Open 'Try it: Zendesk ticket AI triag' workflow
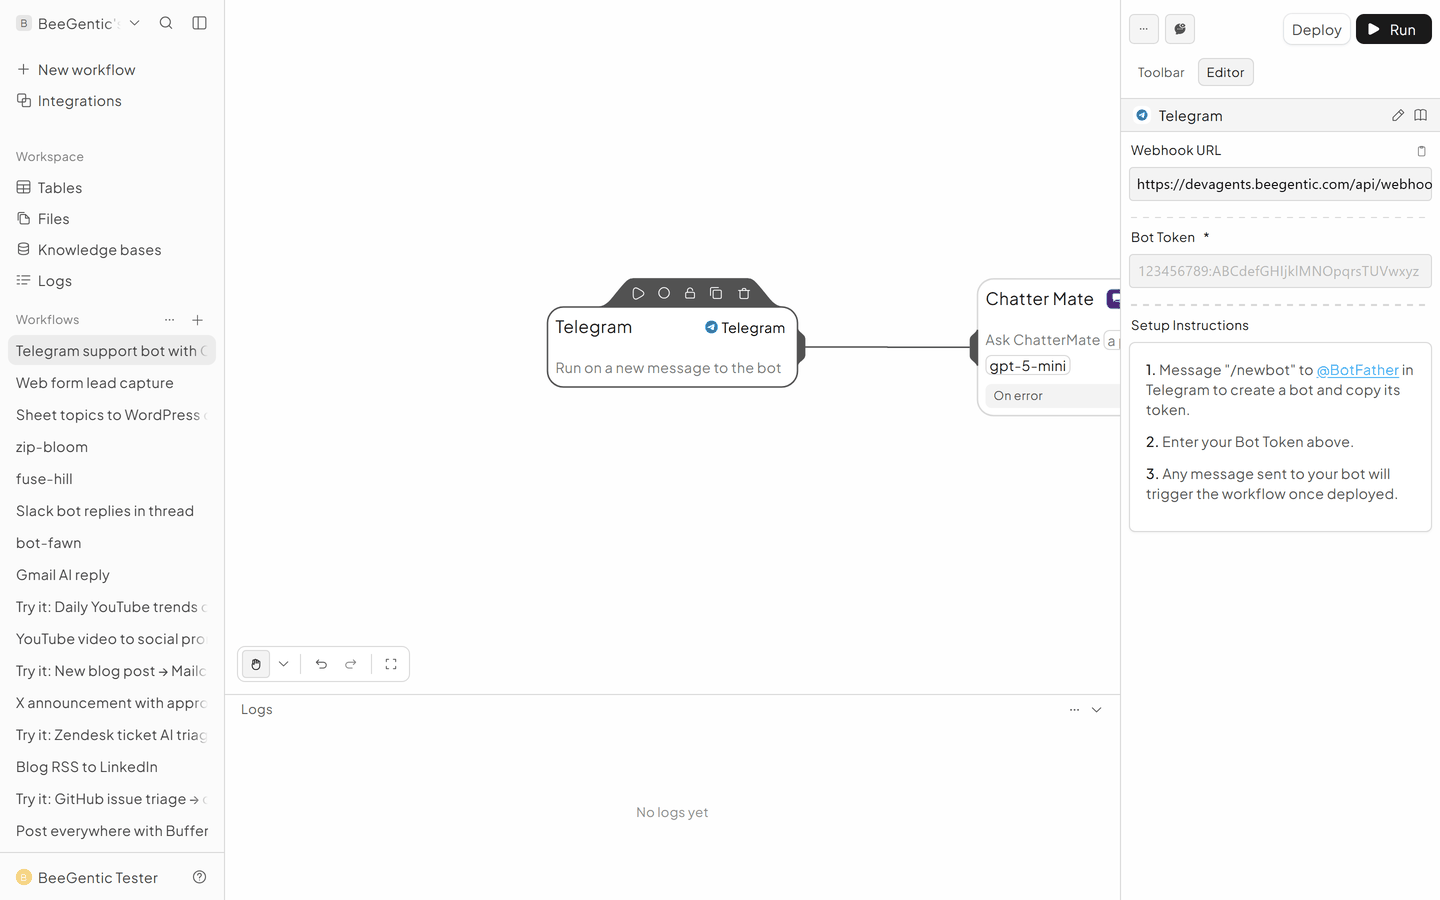1440x900 pixels. coord(112,735)
